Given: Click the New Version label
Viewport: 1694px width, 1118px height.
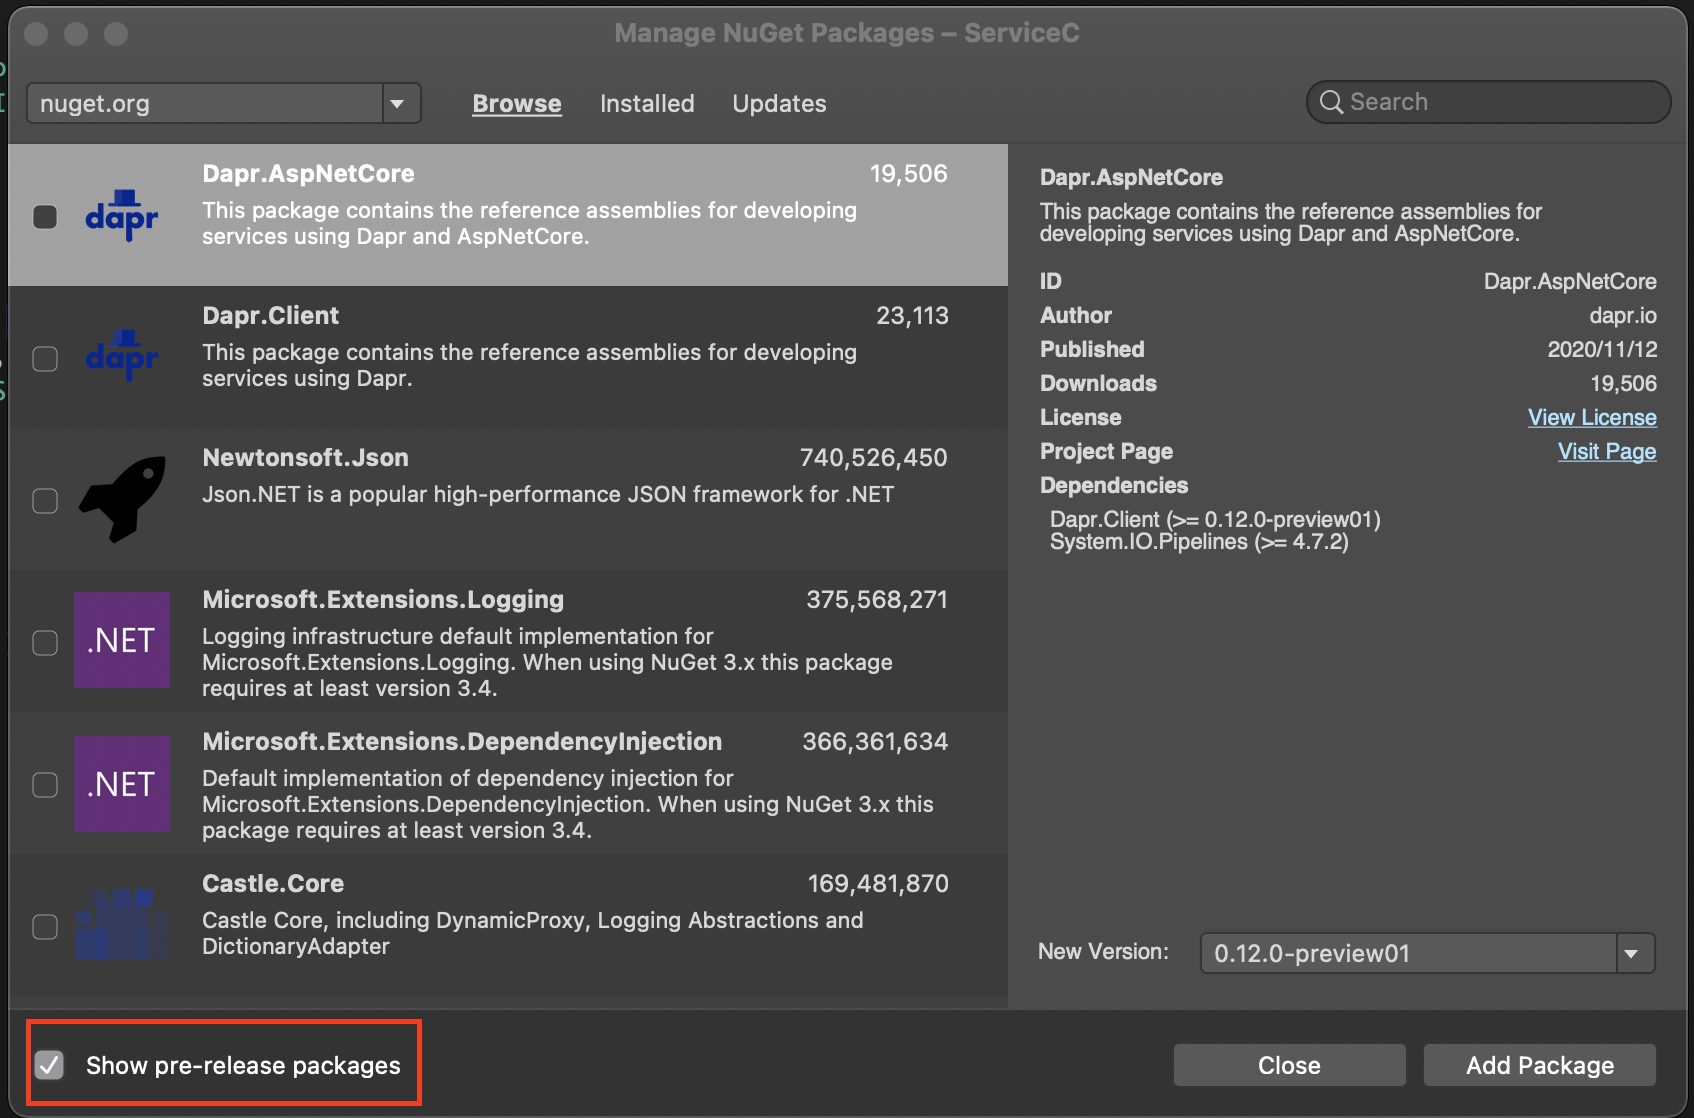Looking at the screenshot, I should [1103, 951].
